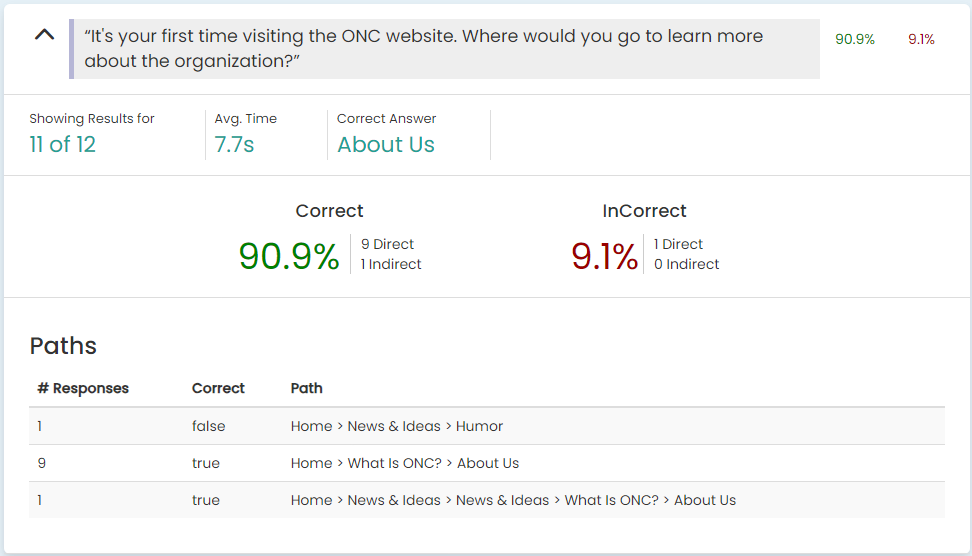Select '9 Direct' under Correct
The height and width of the screenshot is (556, 972).
(387, 244)
